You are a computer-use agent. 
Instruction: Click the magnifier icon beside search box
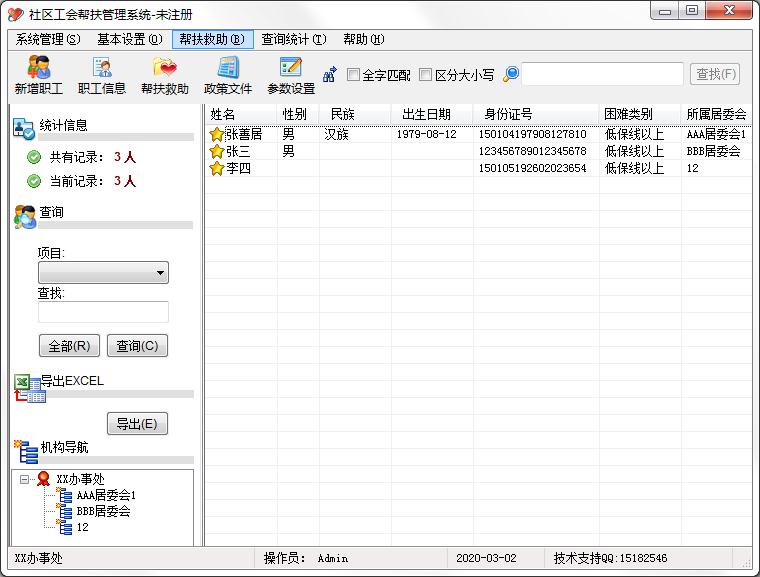[511, 74]
